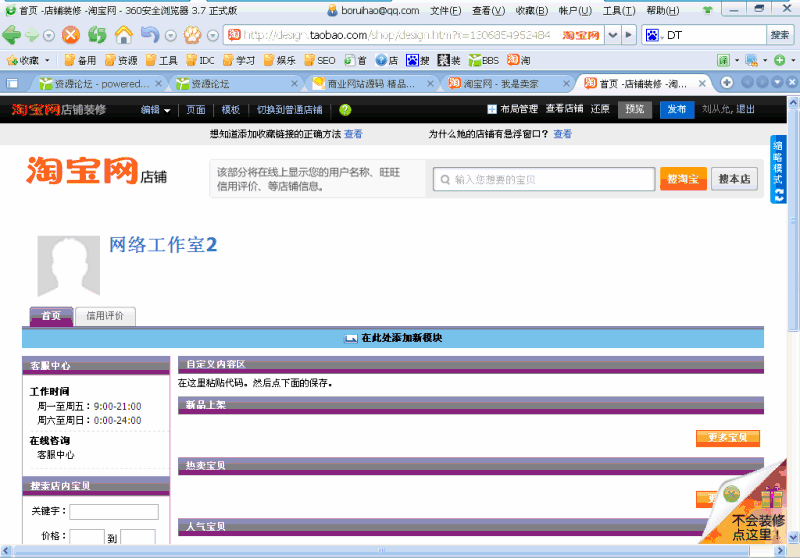This screenshot has width=800, height=558.
Task: Click the browser DT search box
Action: [x=713, y=35]
